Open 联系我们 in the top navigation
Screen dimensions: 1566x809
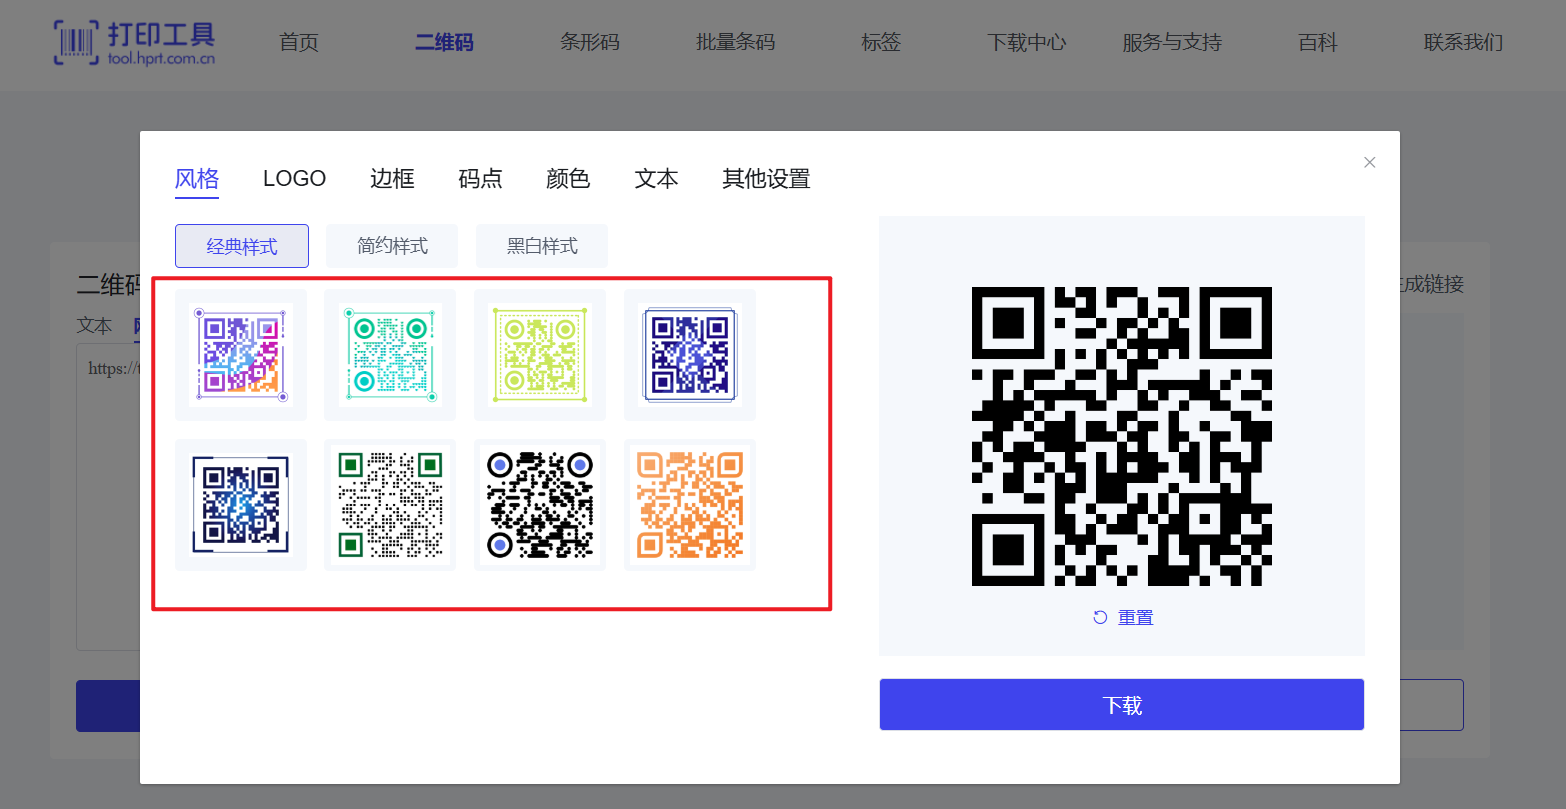pyautogui.click(x=1464, y=42)
